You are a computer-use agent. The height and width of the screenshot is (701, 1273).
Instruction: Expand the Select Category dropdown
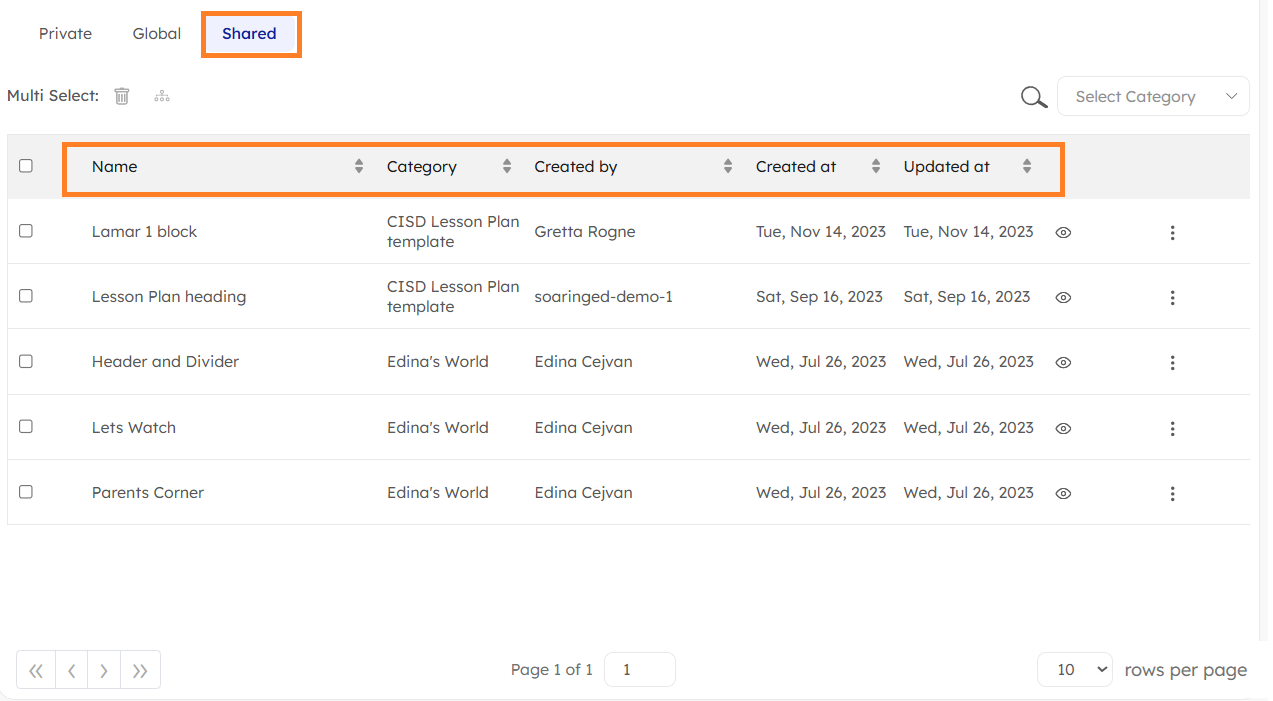point(1153,97)
